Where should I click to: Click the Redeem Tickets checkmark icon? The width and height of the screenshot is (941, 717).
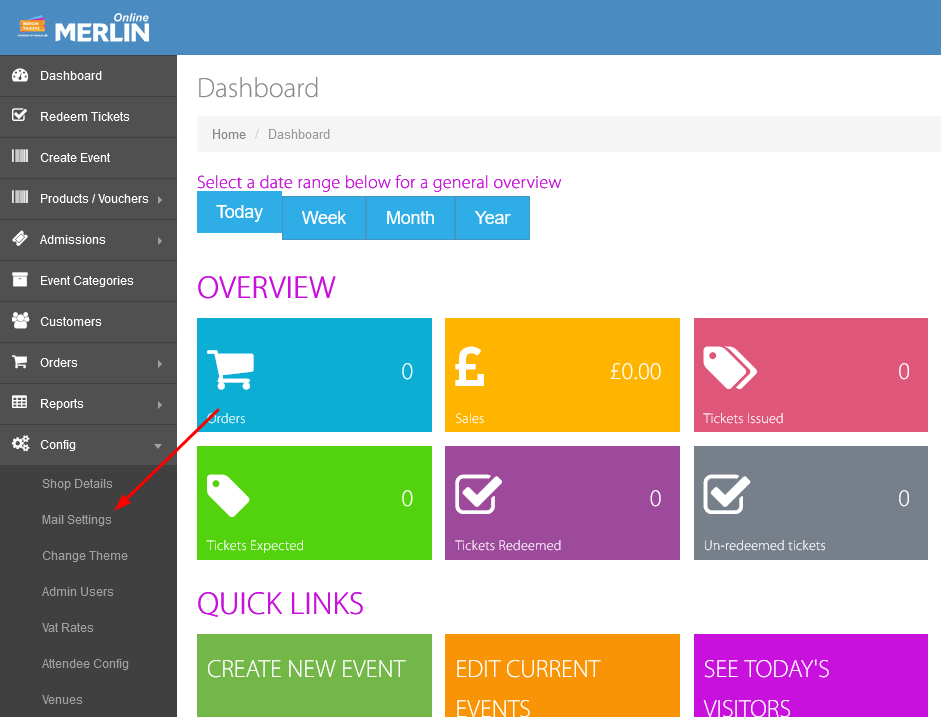click(22, 117)
